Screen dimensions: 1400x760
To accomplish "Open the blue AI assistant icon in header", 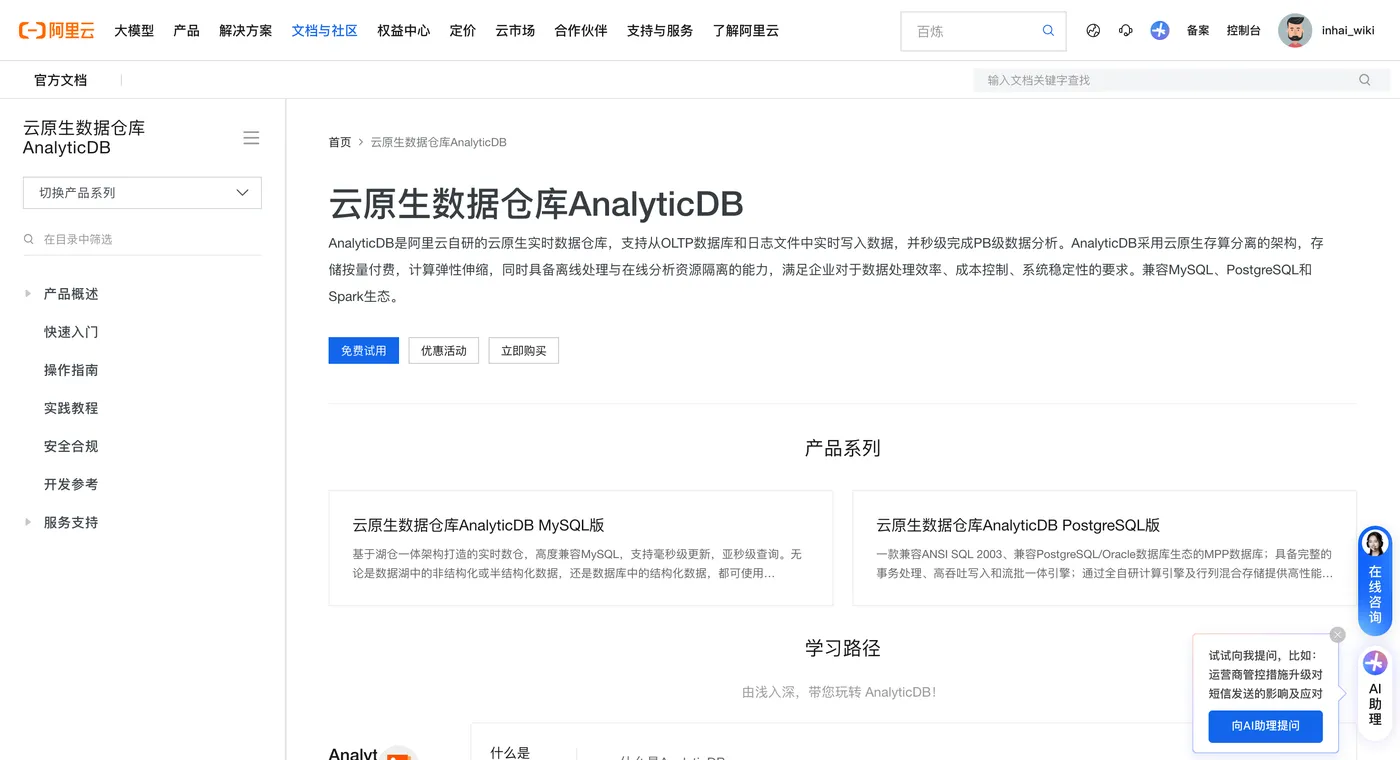I will coord(1160,31).
